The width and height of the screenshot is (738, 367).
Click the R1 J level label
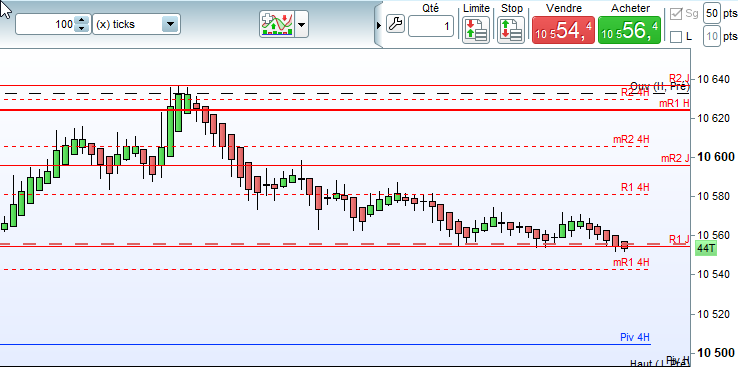point(679,240)
